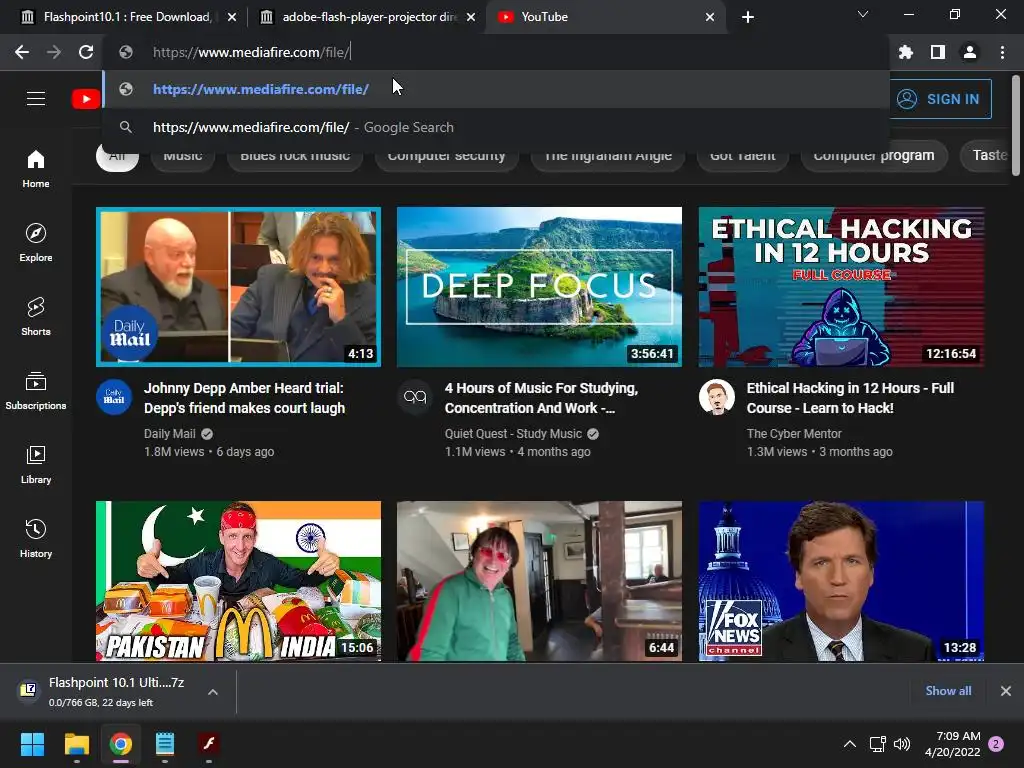Close the downloads bar
Viewport: 1024px width, 768px height.
[1006, 691]
